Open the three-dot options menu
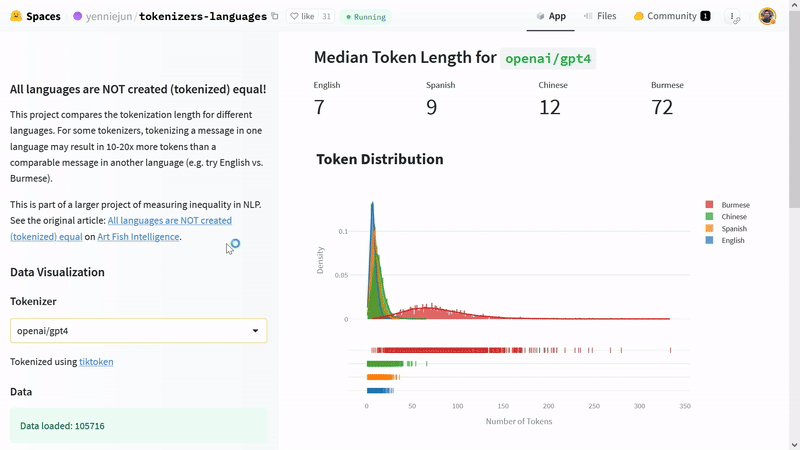Screen dimensions: 800x450 tap(734, 17)
